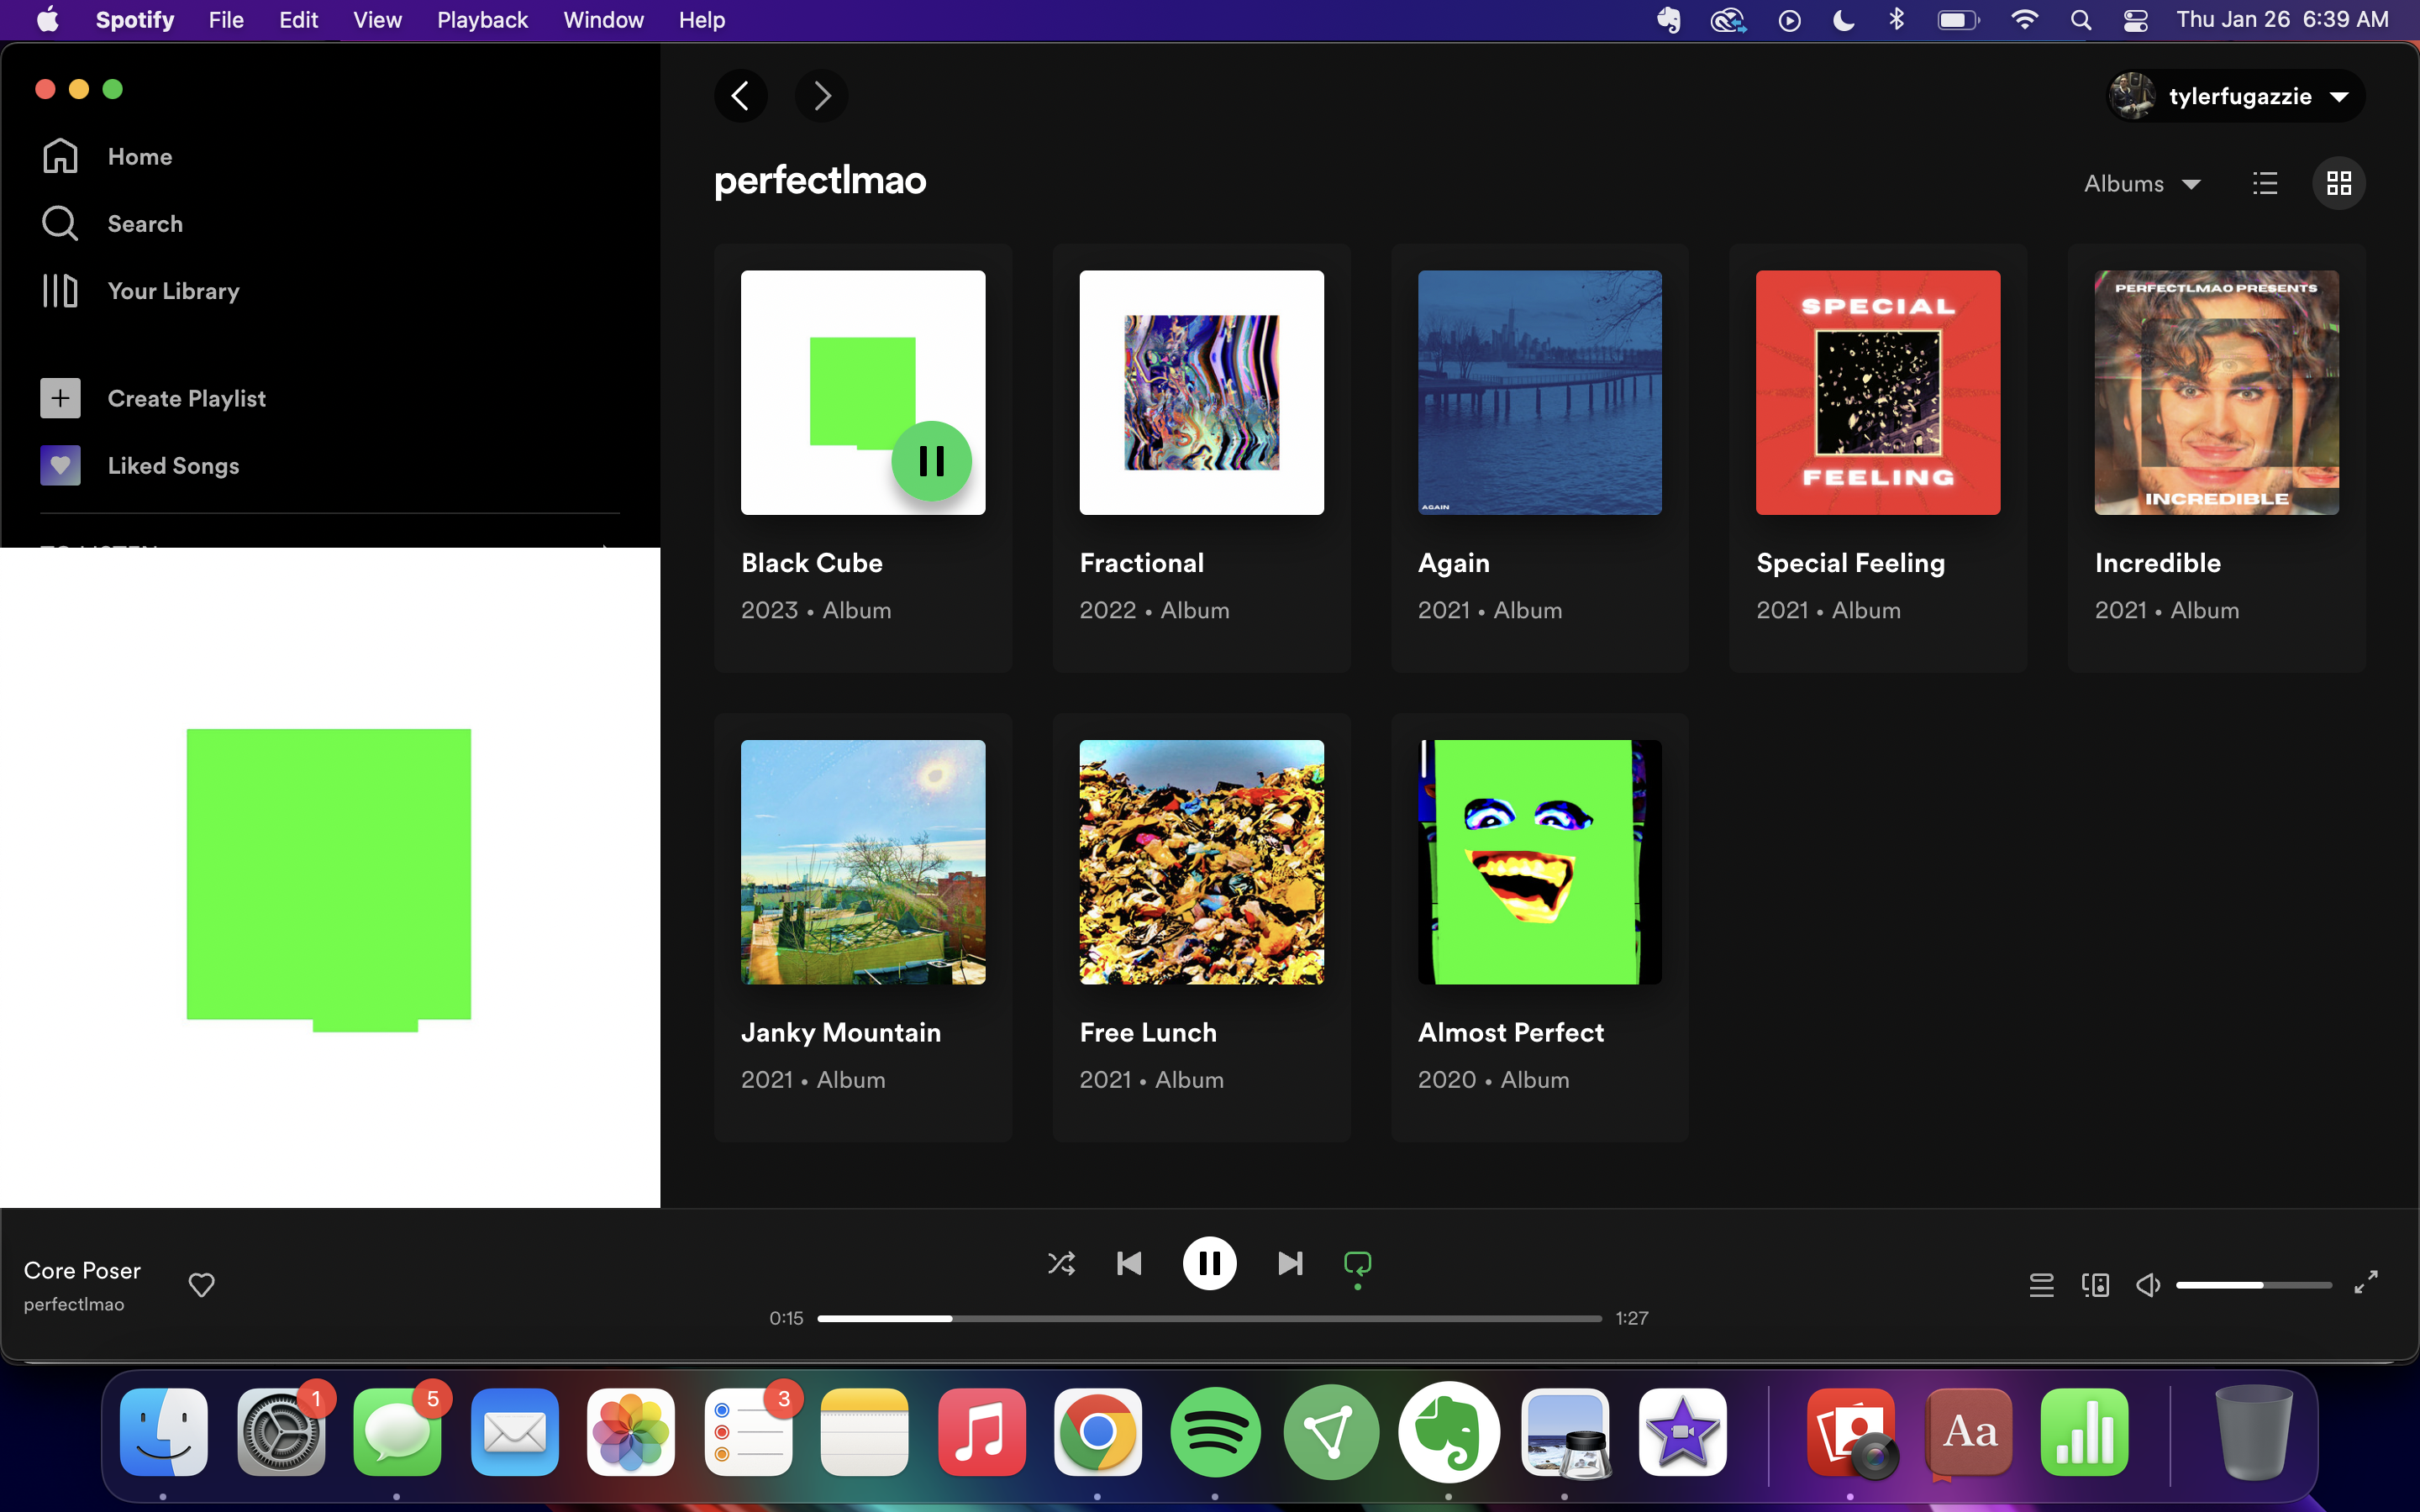Screen dimensions: 2420x1512
Task: Click the Queue icon in the player bar
Action: point(2041,1285)
